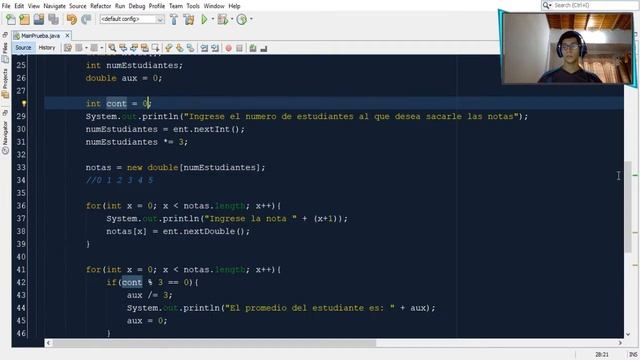
Task: Open the Edit menu
Action: 19,6
